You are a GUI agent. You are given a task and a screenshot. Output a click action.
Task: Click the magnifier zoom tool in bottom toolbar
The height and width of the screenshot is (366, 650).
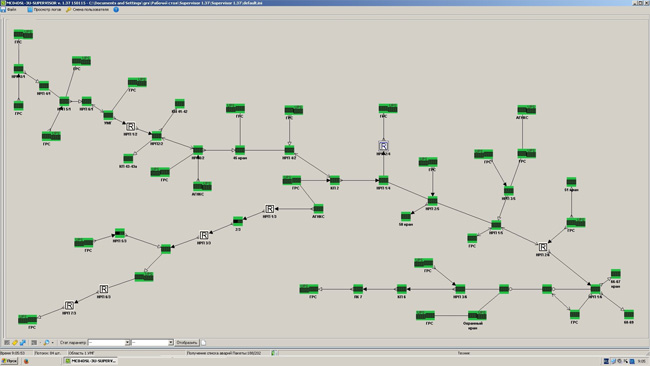tap(46, 342)
